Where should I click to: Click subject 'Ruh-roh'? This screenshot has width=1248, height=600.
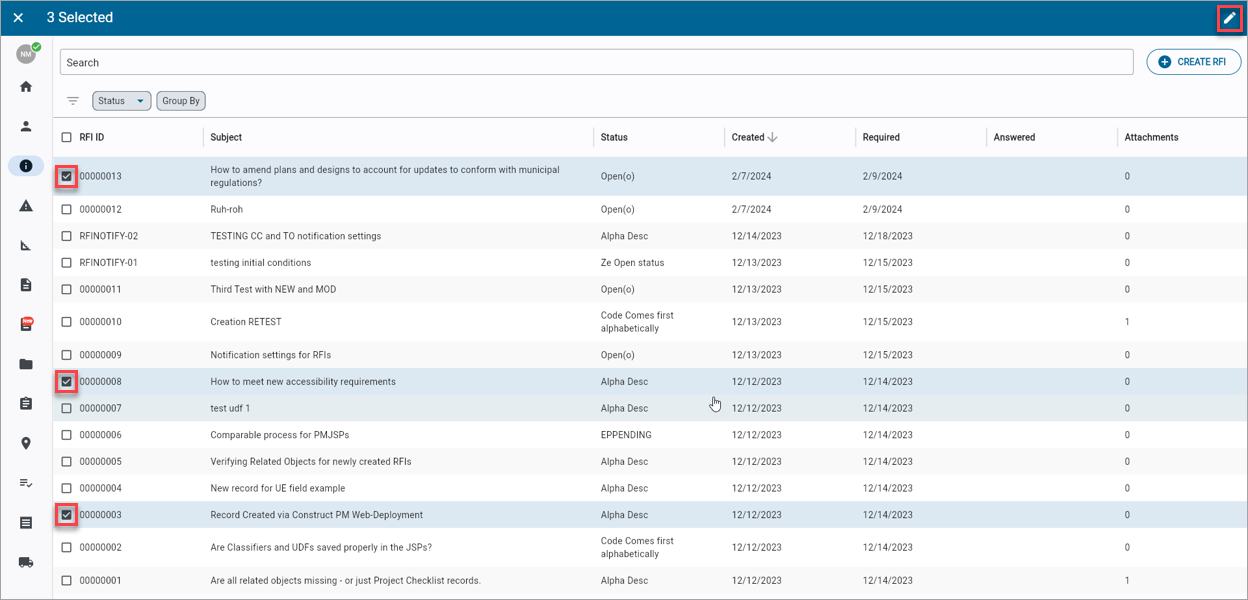(x=227, y=210)
